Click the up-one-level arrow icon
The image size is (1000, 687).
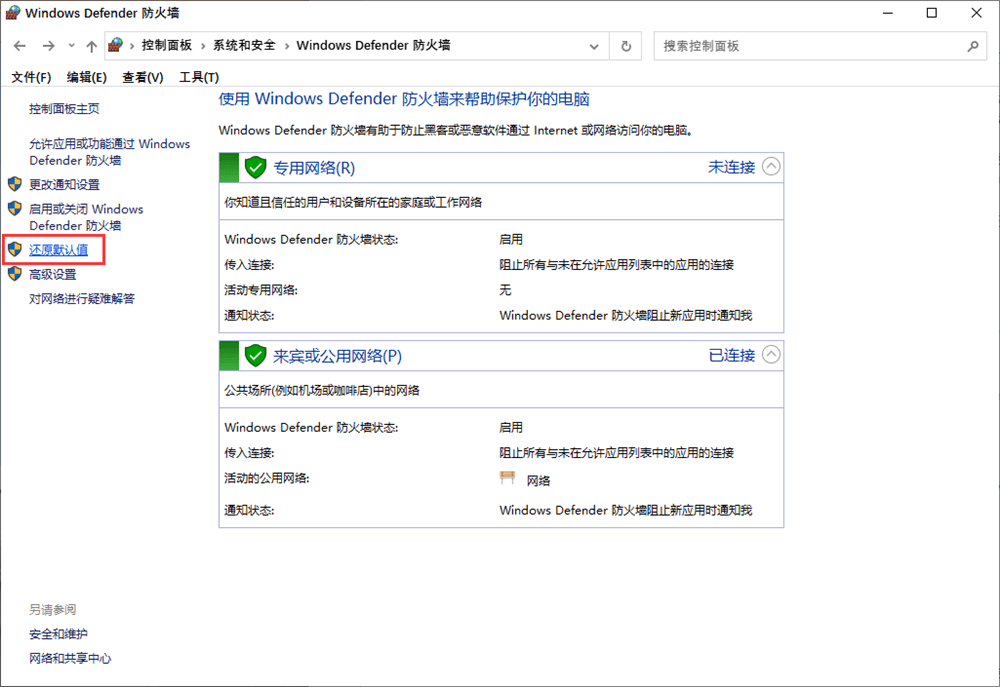91,45
